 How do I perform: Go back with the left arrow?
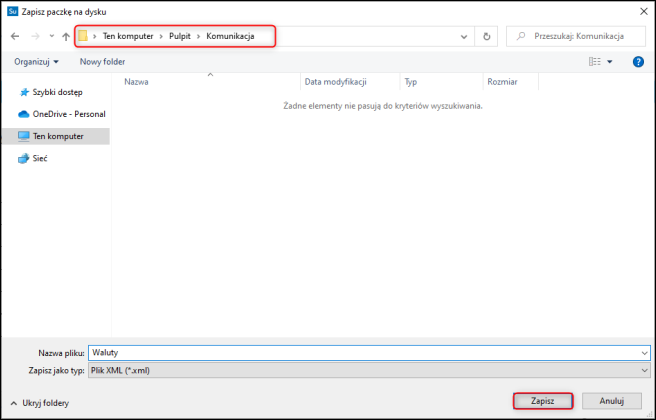(15, 36)
